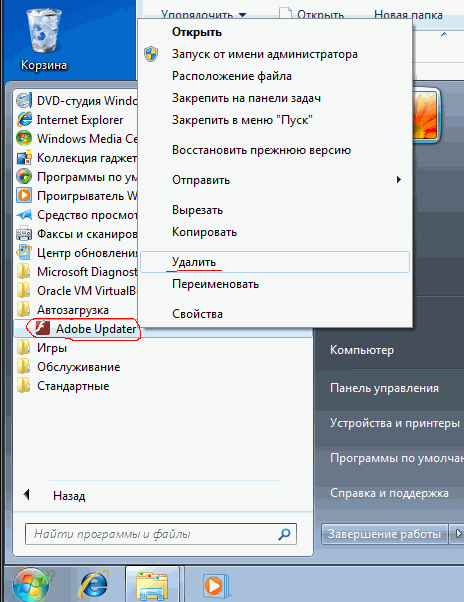Click the Adobe Updater Flash icon

[x=43, y=329]
